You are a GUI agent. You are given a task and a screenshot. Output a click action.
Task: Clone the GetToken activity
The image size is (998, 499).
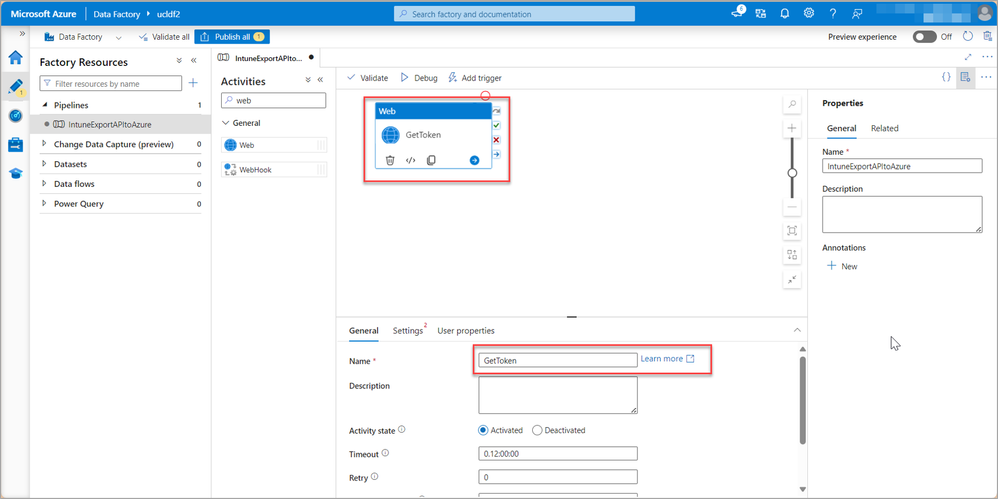431,160
